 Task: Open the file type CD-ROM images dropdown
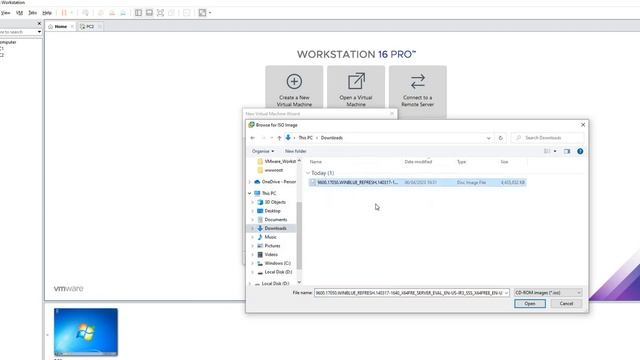click(x=548, y=293)
